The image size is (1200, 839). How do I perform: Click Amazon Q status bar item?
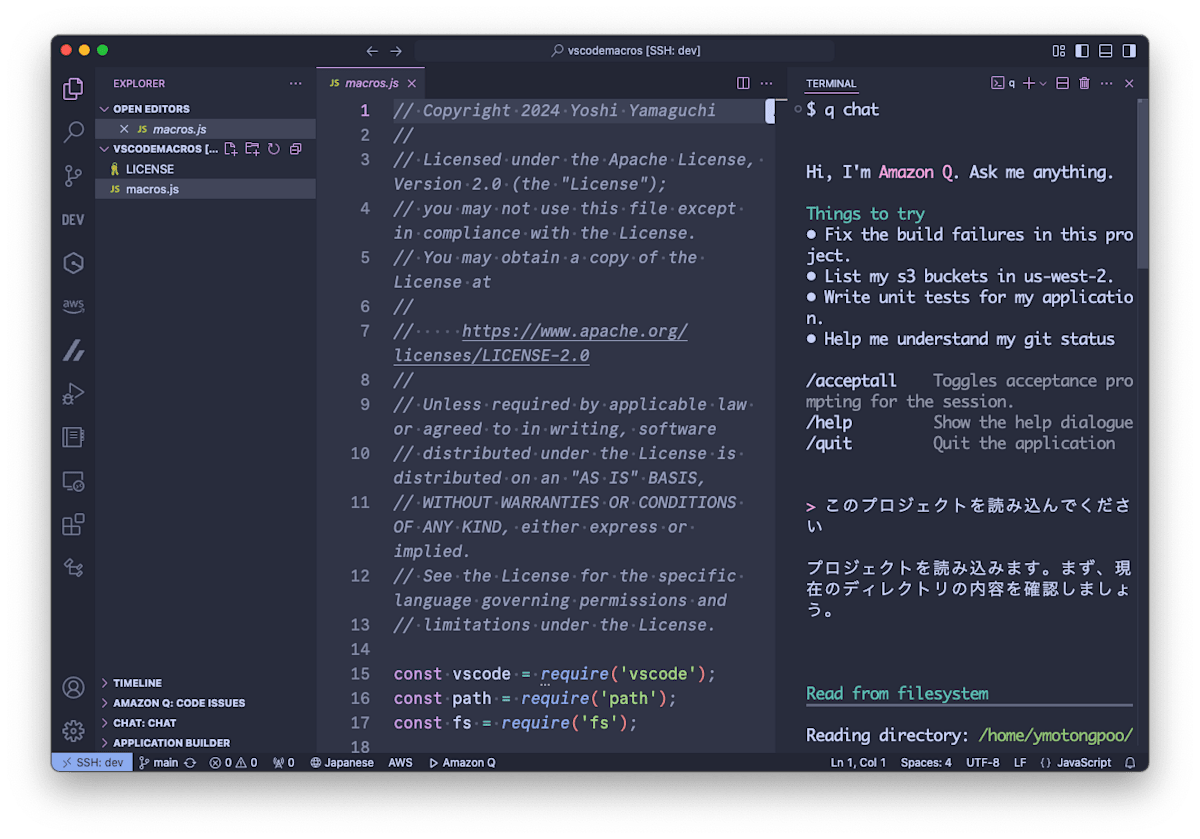[462, 762]
